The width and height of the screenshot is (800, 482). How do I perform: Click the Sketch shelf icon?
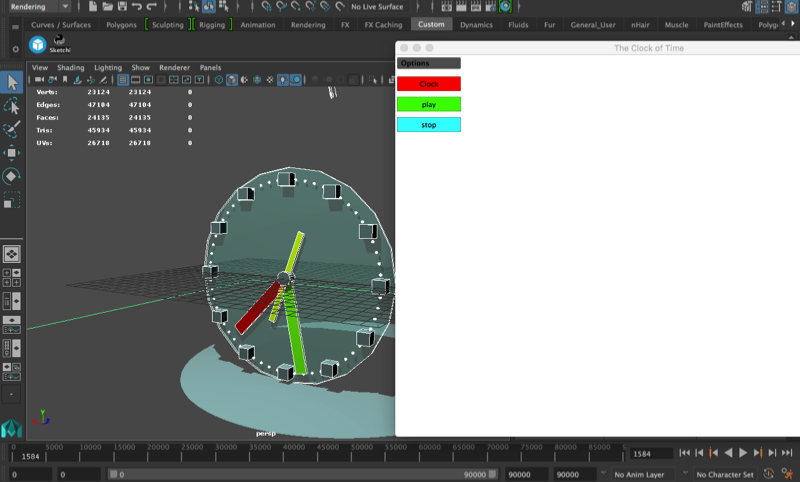coord(60,44)
